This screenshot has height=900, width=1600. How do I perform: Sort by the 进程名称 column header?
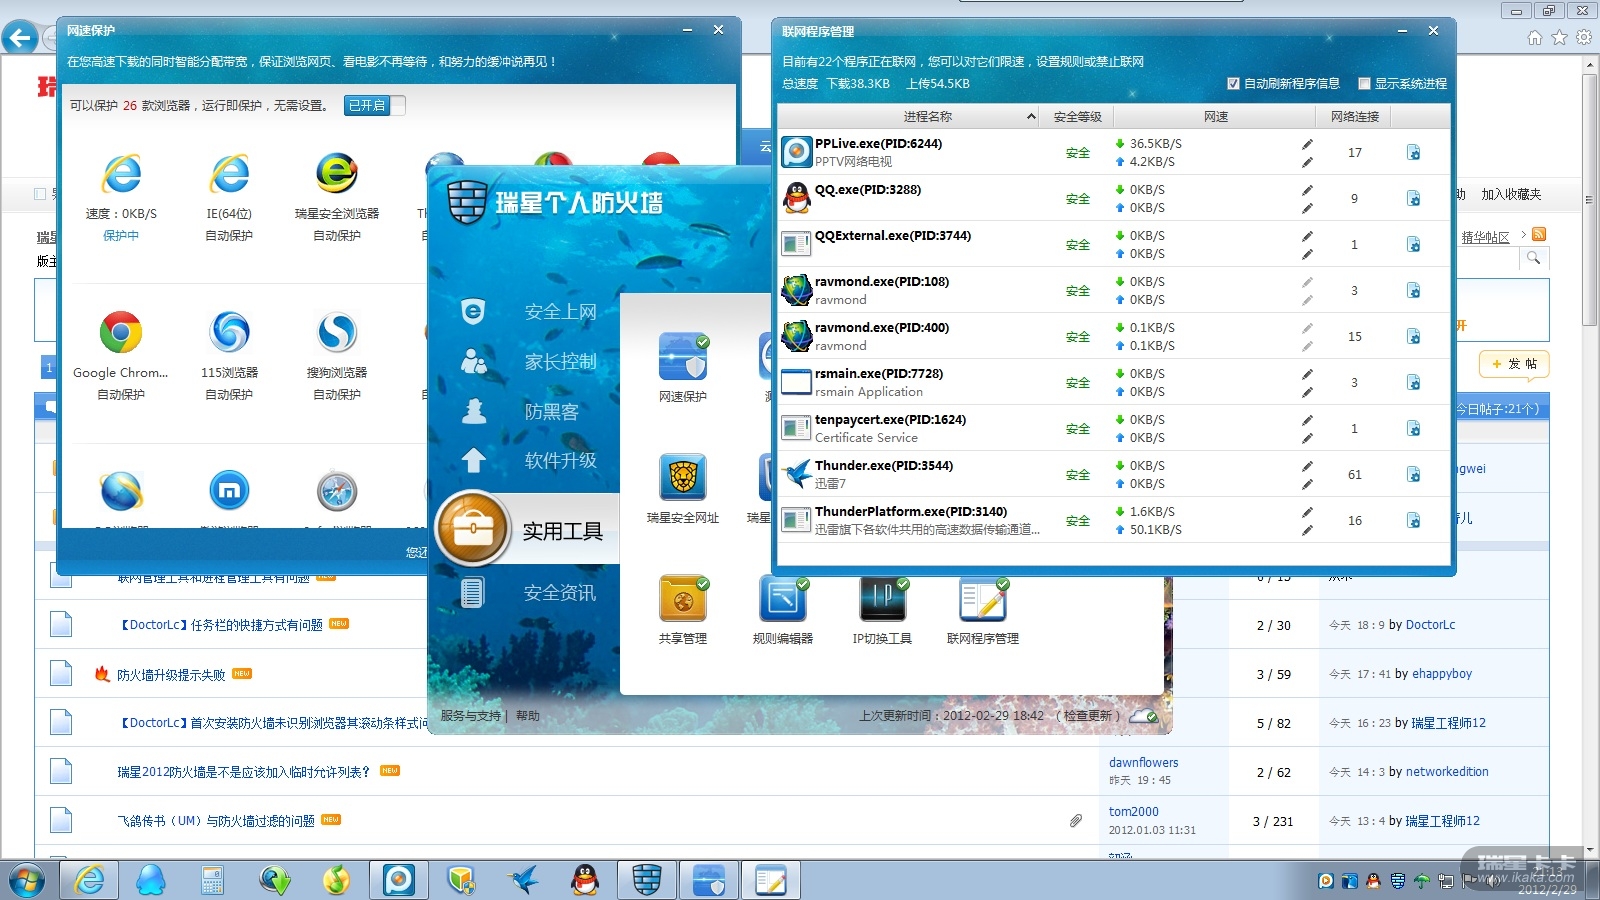click(x=928, y=117)
